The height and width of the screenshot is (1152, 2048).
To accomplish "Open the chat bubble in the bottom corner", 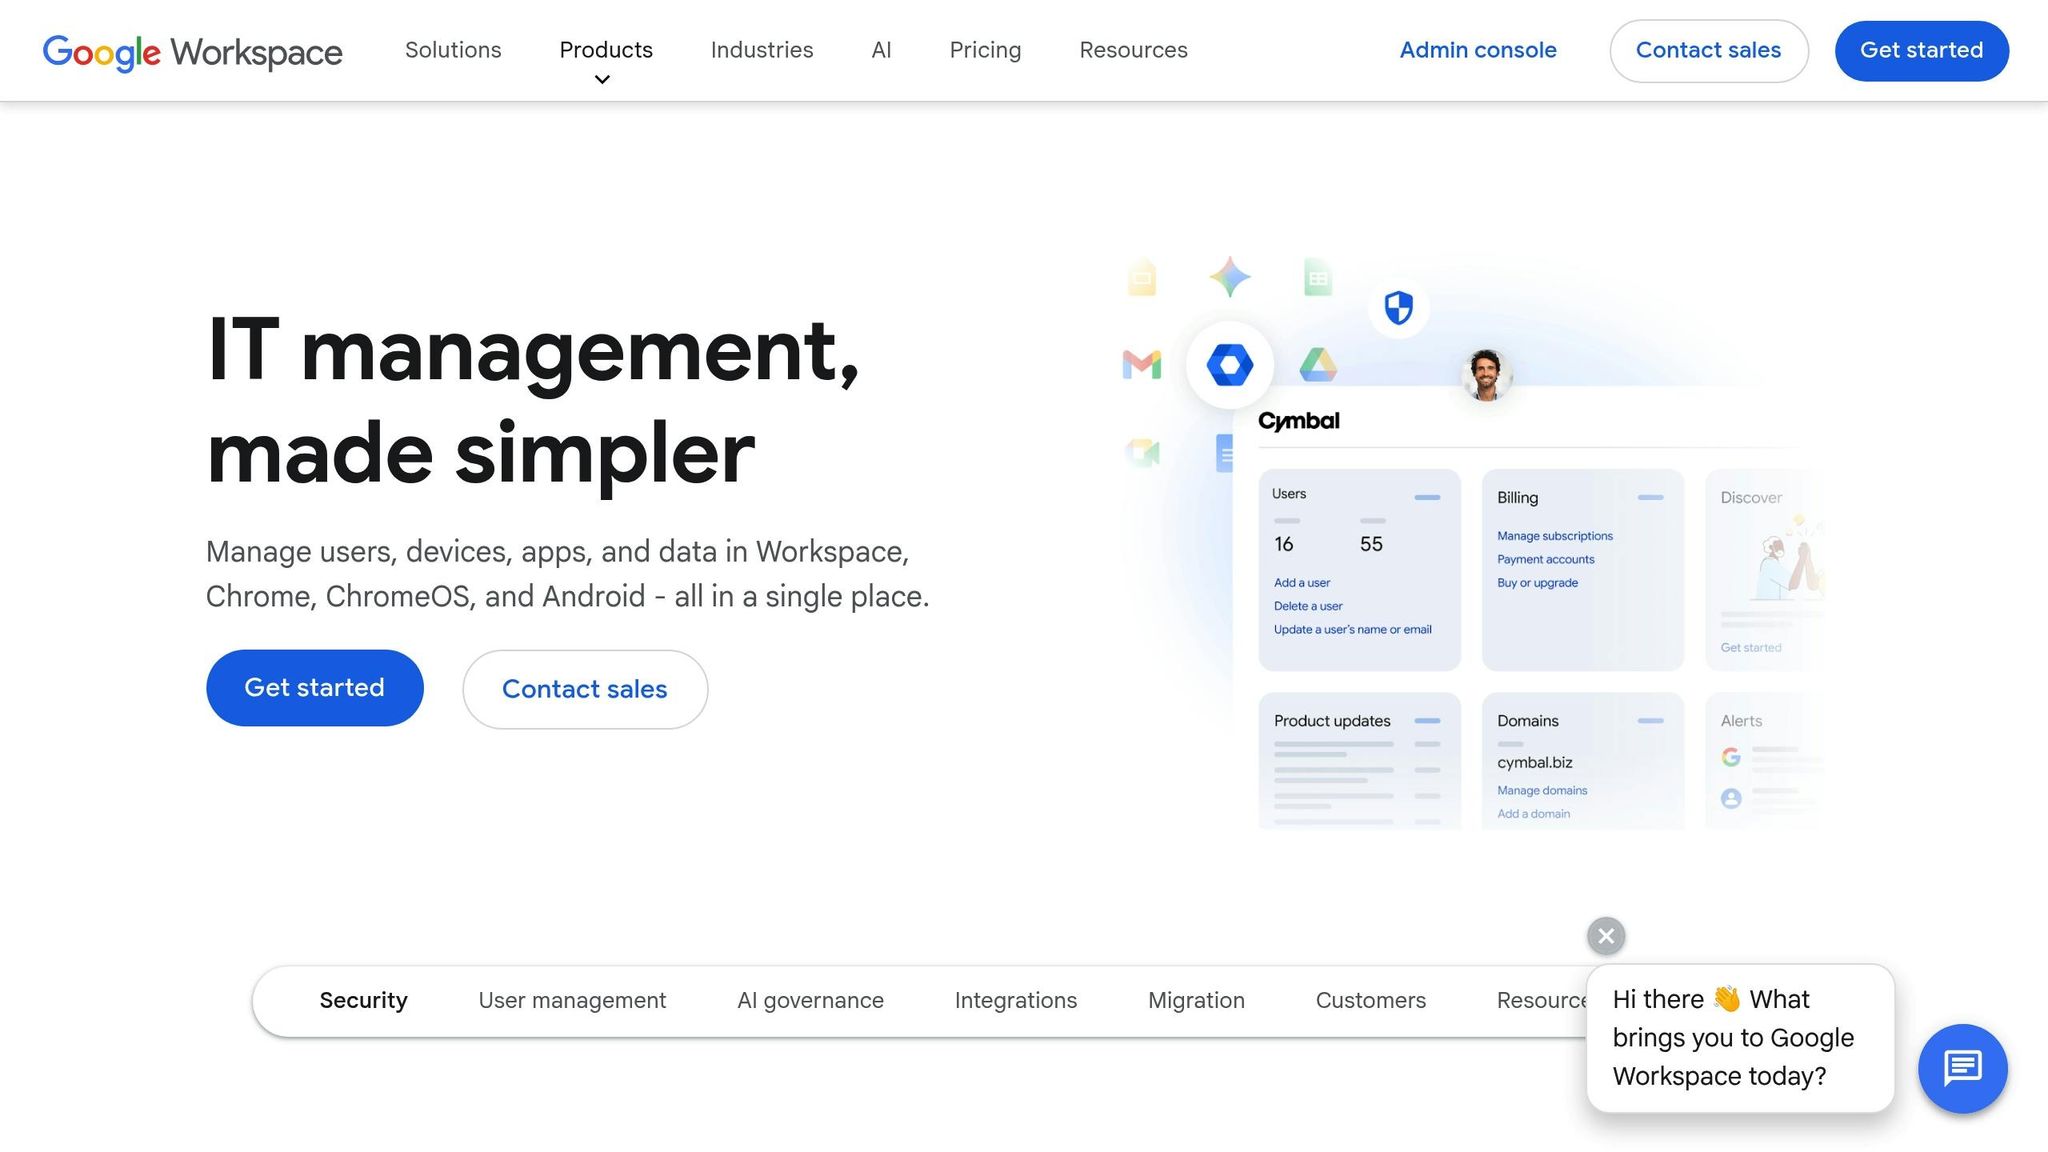I will pyautogui.click(x=1963, y=1068).
